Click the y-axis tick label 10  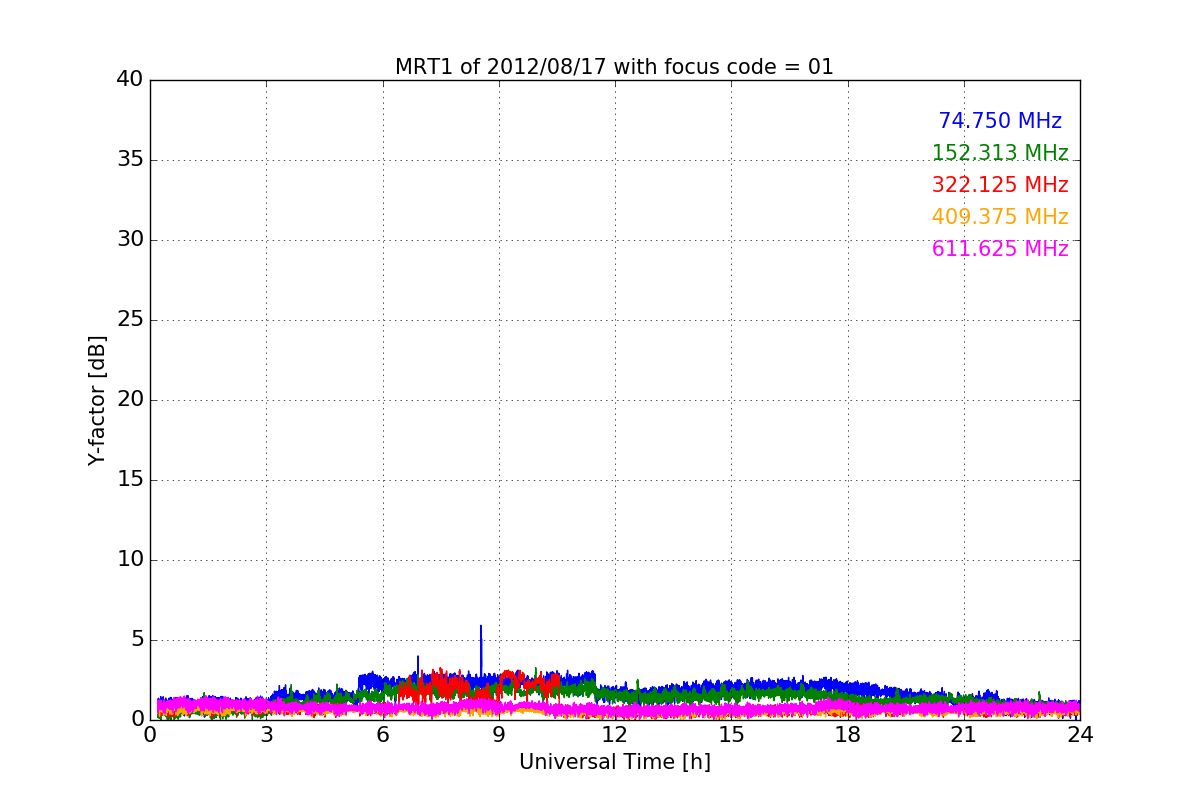pos(130,559)
